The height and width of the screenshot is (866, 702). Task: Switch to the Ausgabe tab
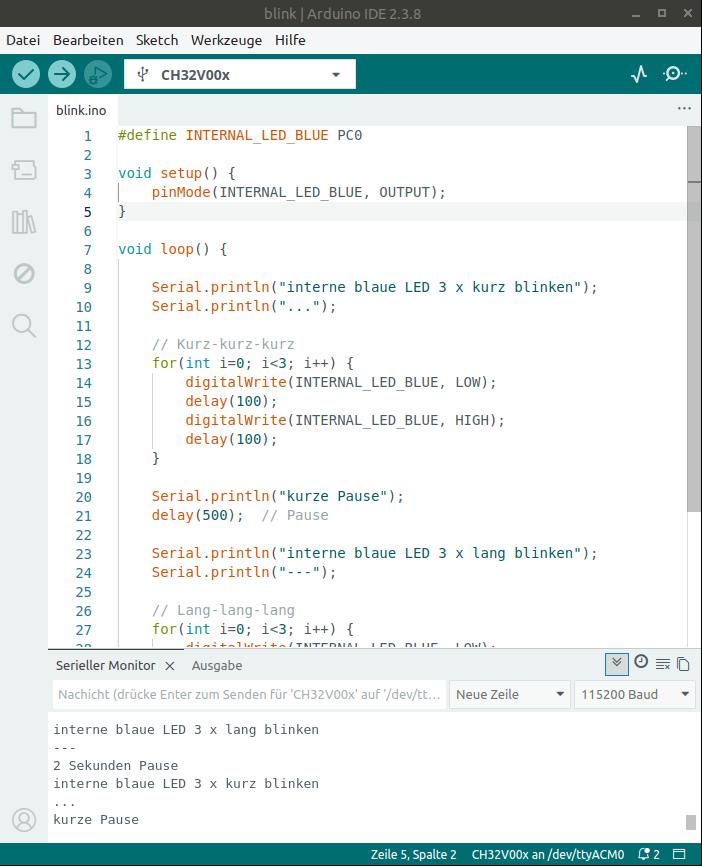tap(217, 666)
